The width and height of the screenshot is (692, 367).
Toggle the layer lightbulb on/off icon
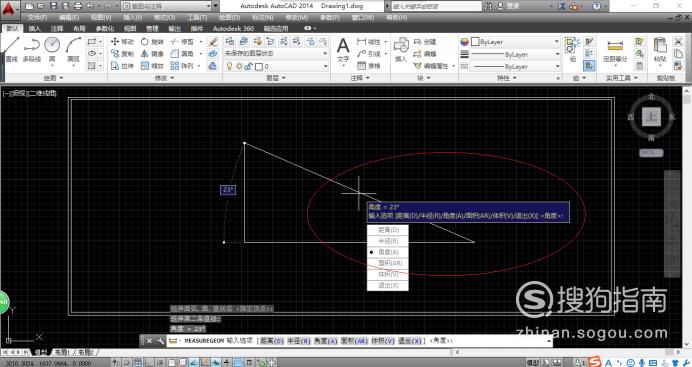click(x=229, y=66)
